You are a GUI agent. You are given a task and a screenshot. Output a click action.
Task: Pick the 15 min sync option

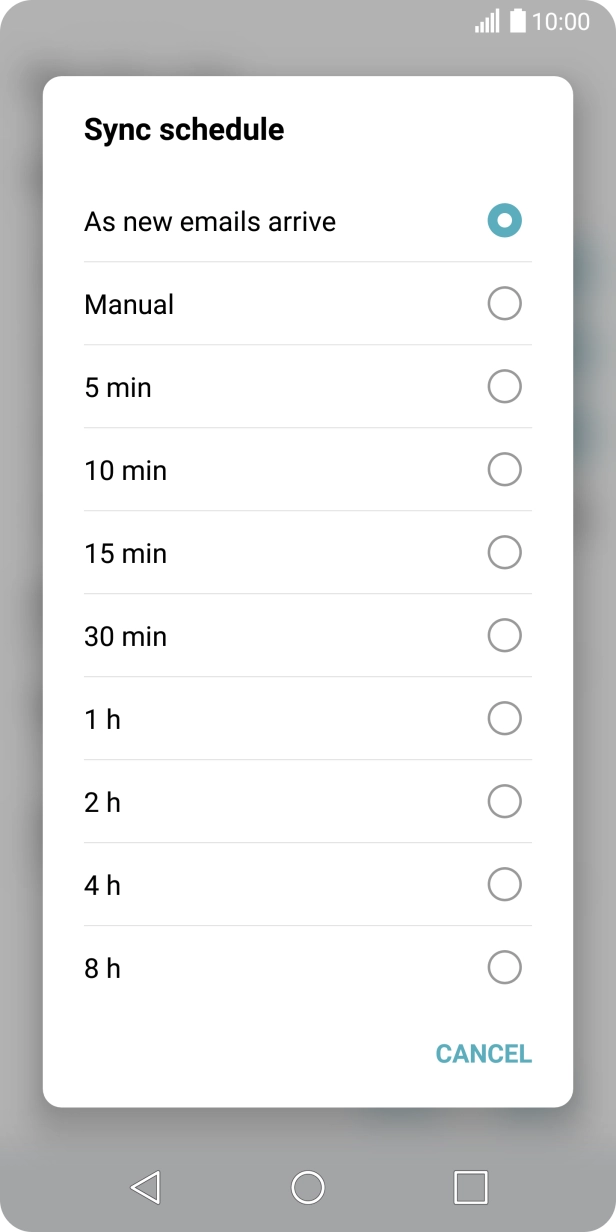coord(504,552)
